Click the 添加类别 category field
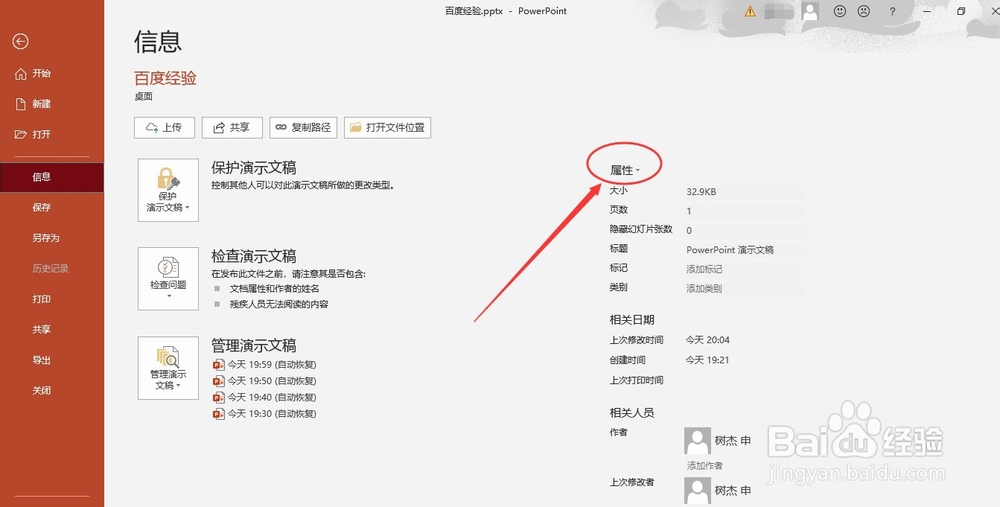The image size is (1000, 507). 745,288
